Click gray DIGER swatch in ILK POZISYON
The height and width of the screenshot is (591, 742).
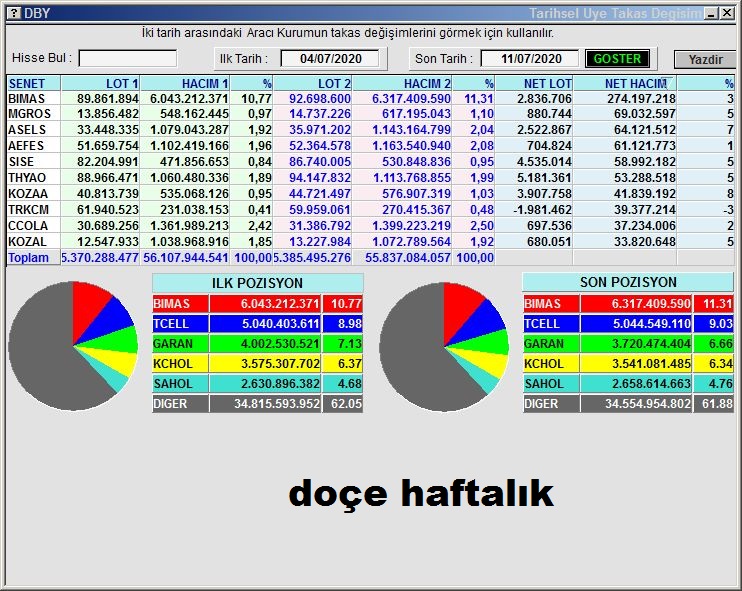(180, 404)
